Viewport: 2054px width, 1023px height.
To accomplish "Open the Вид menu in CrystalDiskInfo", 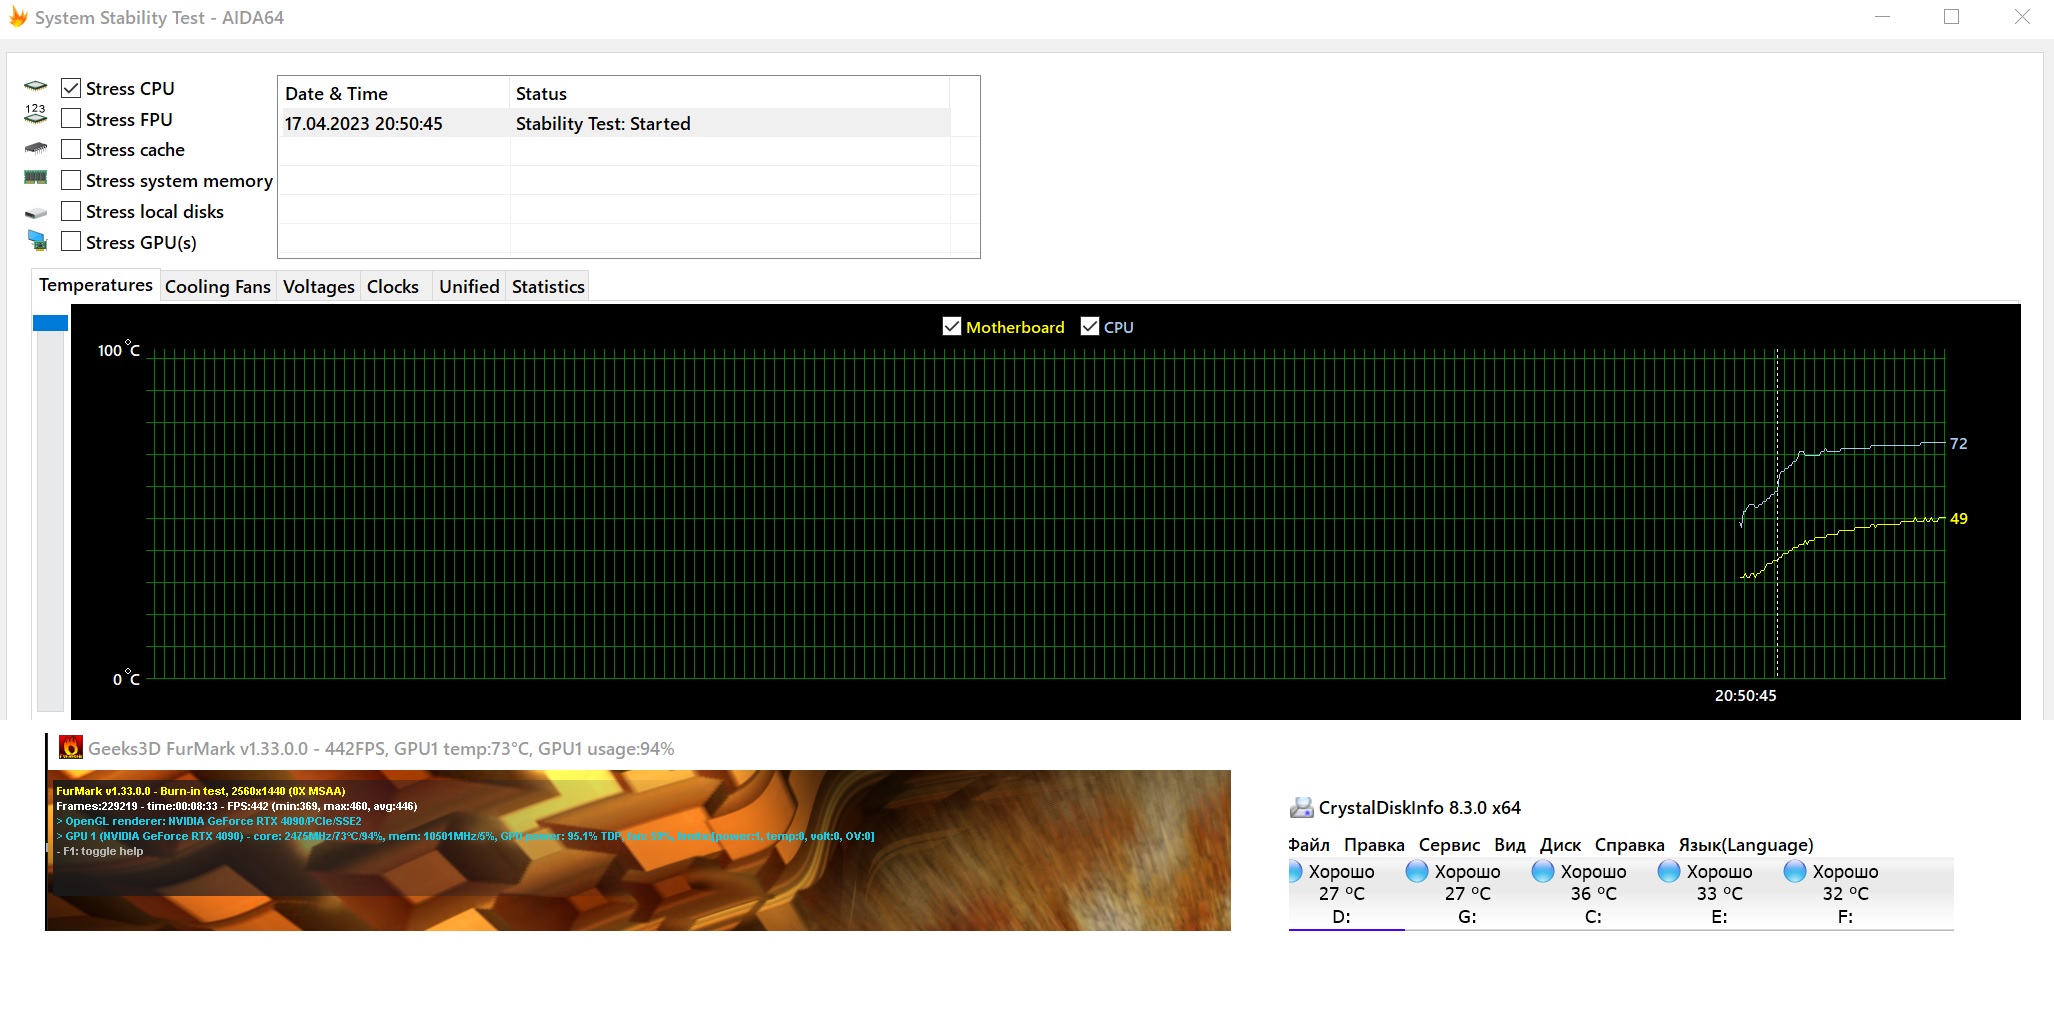I will (1510, 845).
